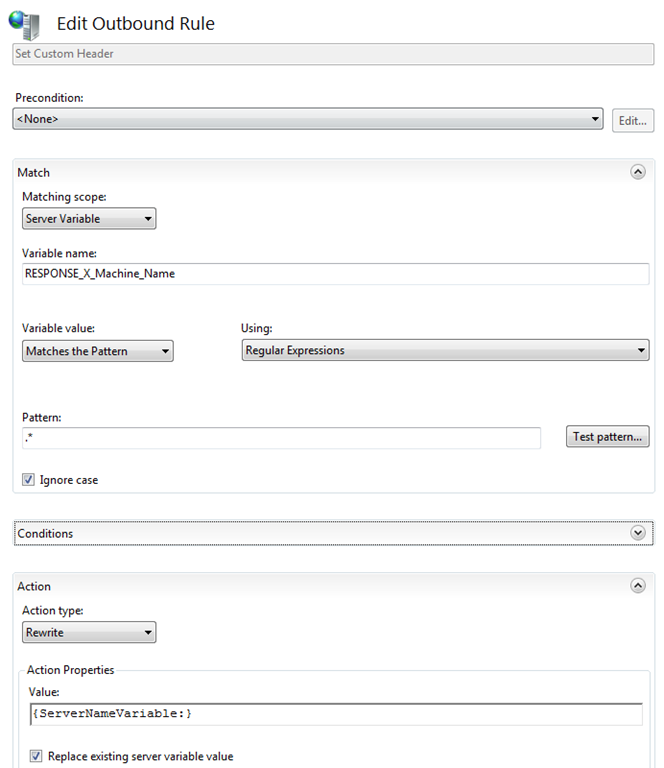Click the globe server icon beside title
Screen dimensions: 664x768
(24, 25)
